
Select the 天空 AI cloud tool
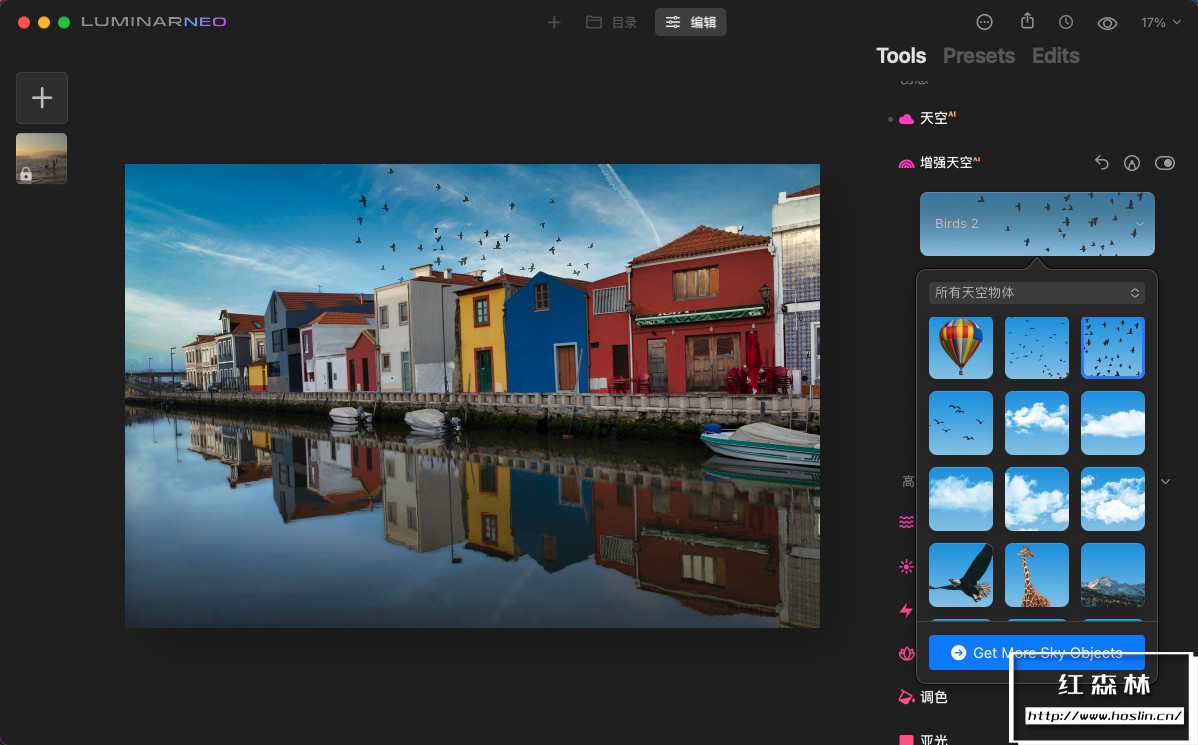pos(933,118)
